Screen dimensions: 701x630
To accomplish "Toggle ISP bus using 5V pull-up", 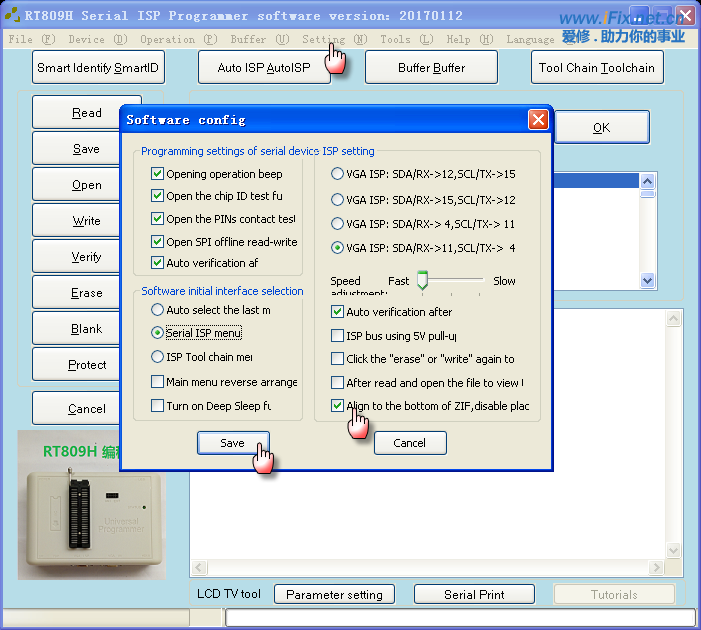I will [x=337, y=335].
